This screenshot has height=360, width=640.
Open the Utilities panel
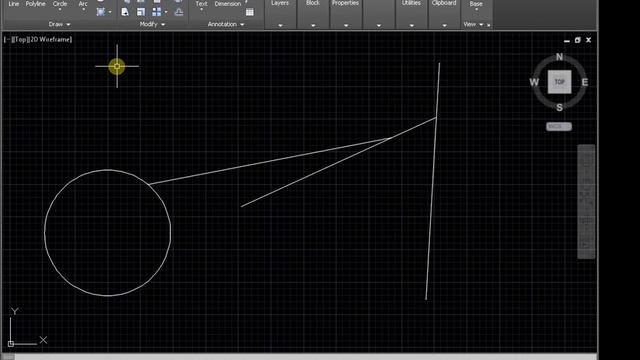pos(411,3)
